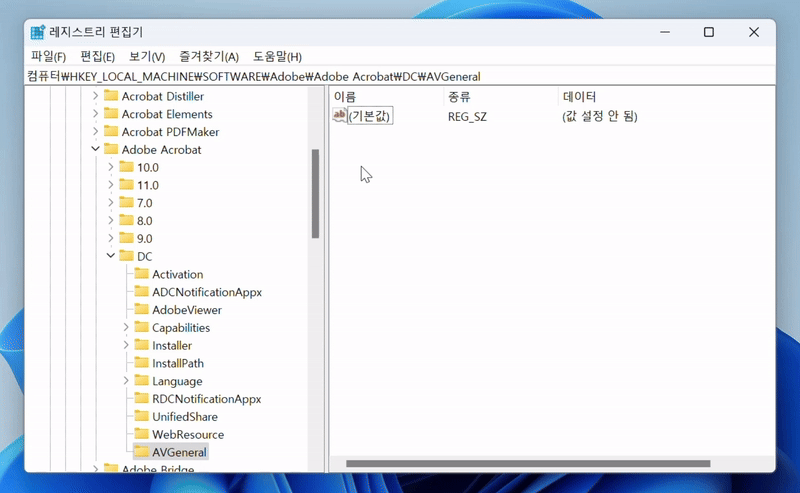Open the 편집(E) menu

(x=97, y=57)
